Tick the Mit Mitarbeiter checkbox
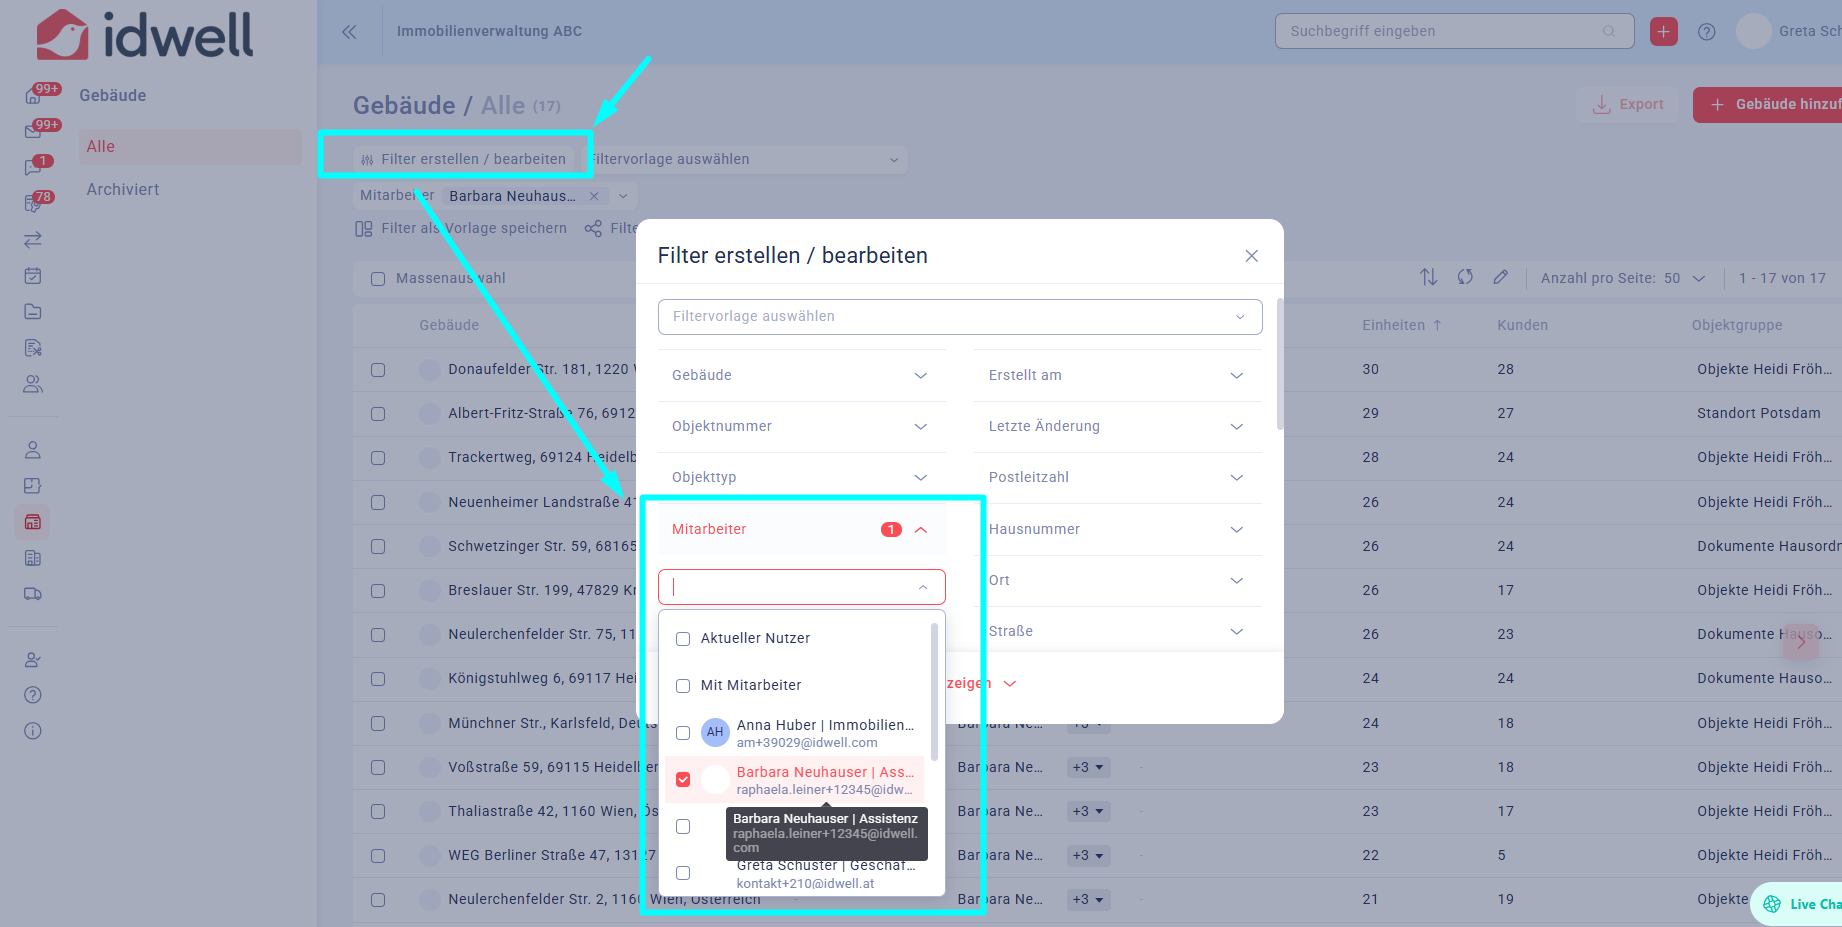This screenshot has height=927, width=1842. 683,686
